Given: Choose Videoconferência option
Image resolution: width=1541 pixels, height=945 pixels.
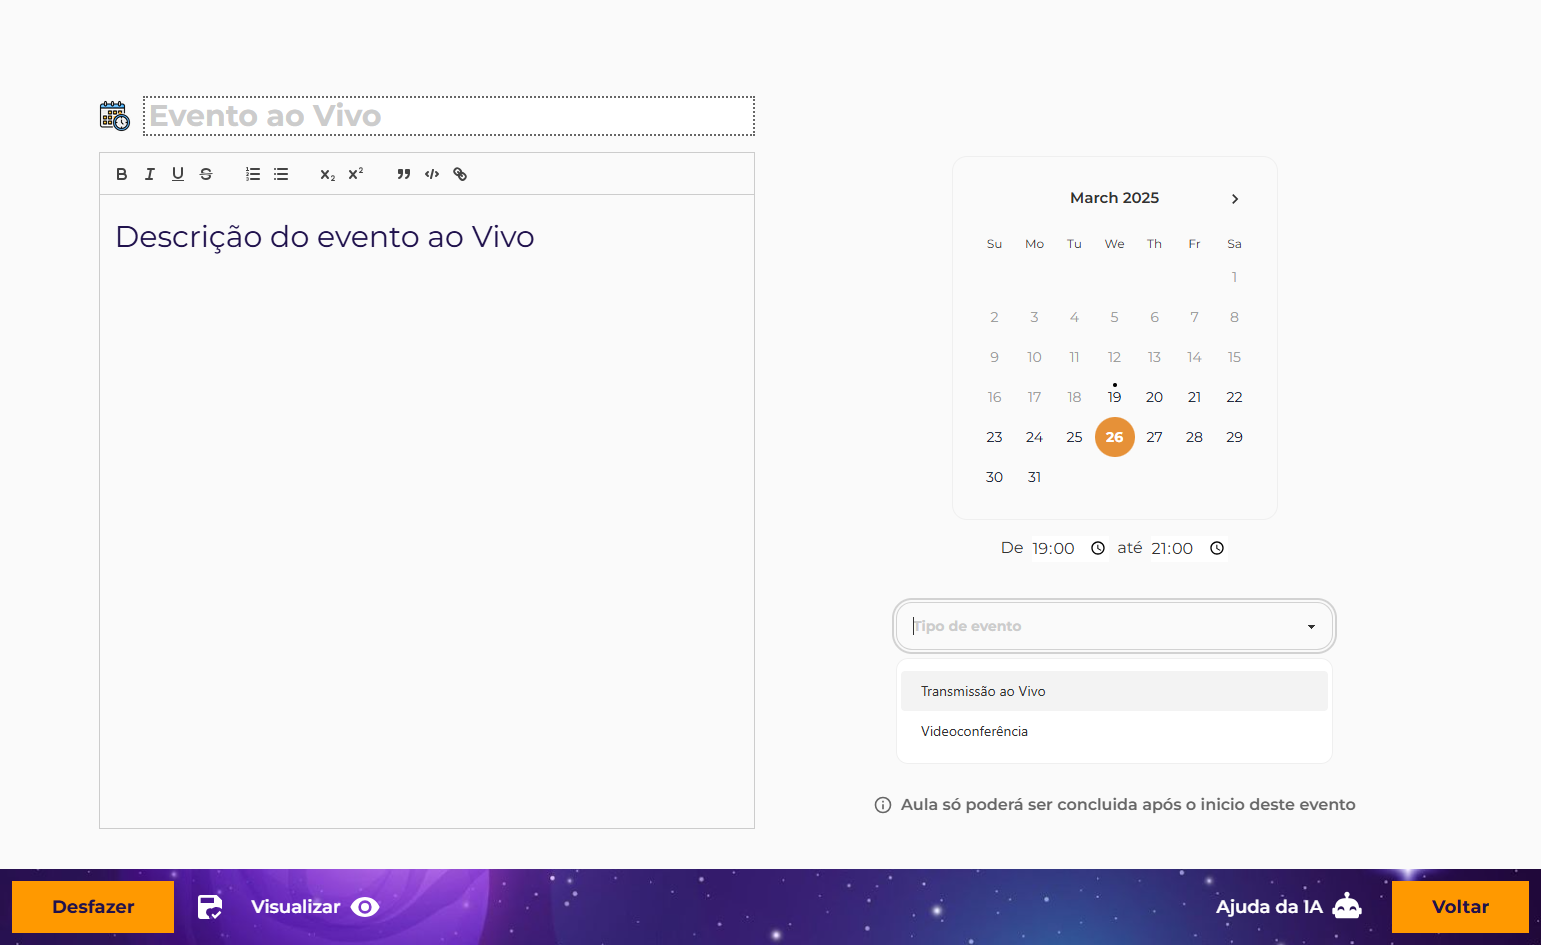Looking at the screenshot, I should [1114, 731].
